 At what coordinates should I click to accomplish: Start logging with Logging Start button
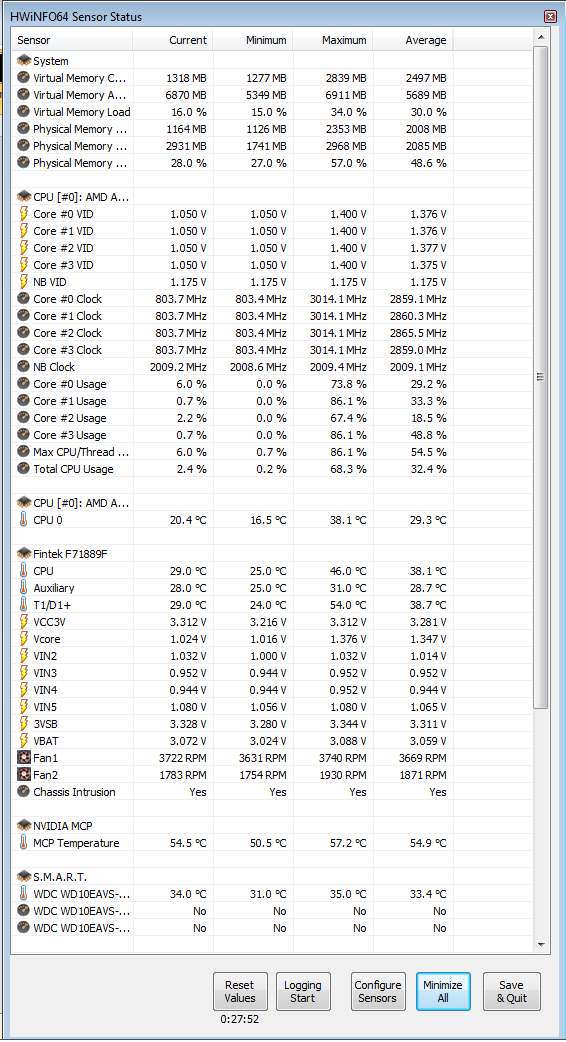tap(303, 991)
